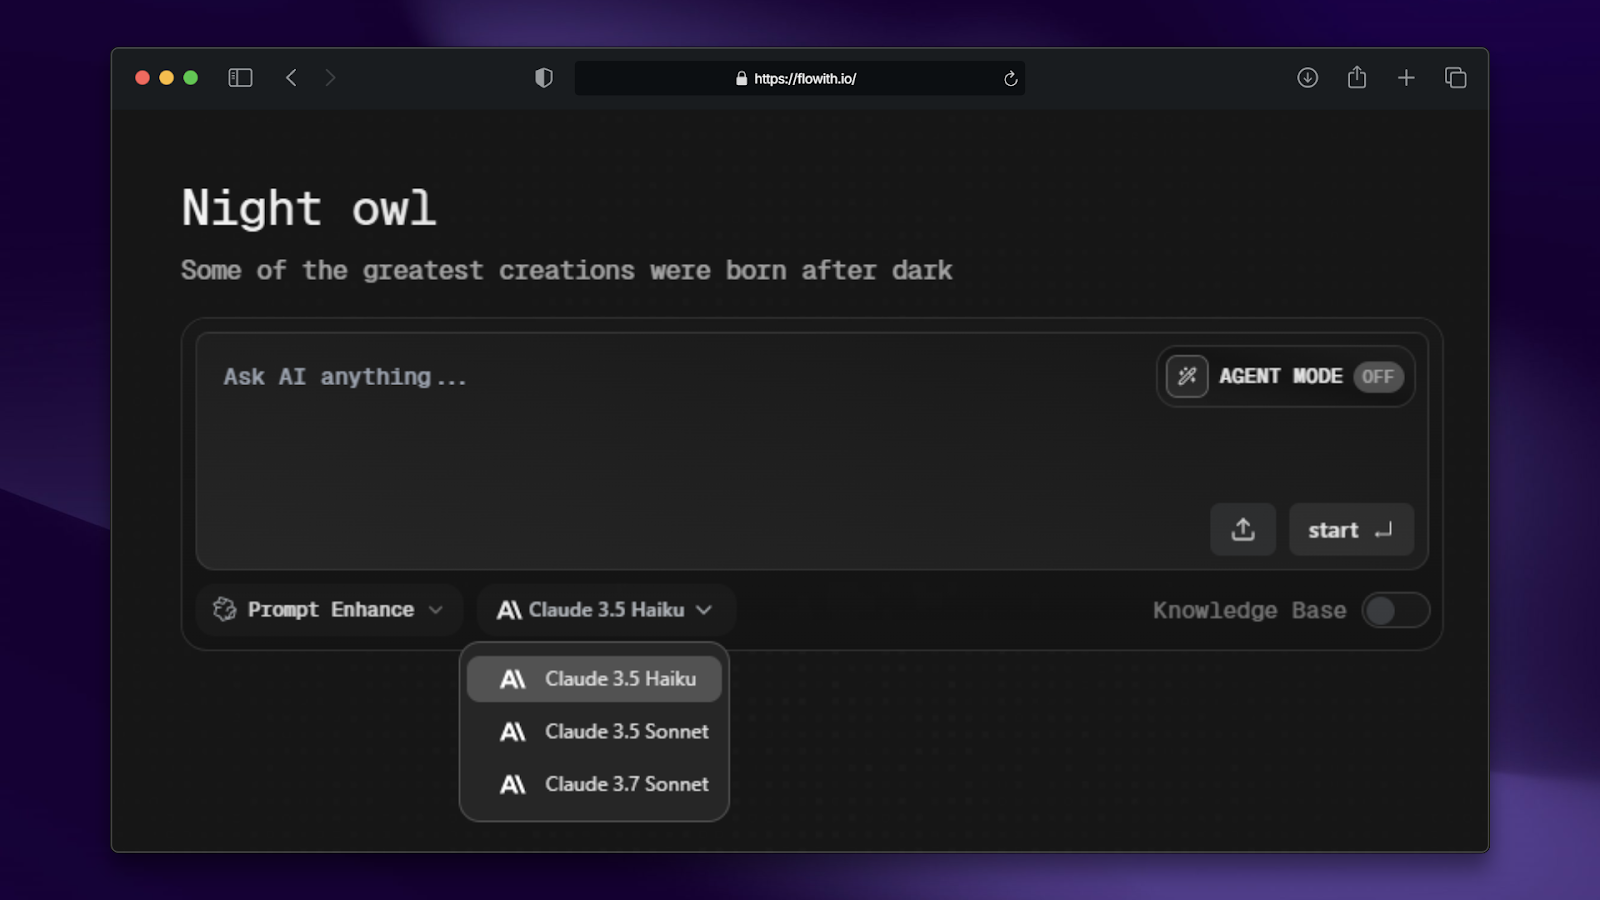This screenshot has width=1600, height=900.
Task: Go forward with the browser forward arrow
Action: [330, 78]
